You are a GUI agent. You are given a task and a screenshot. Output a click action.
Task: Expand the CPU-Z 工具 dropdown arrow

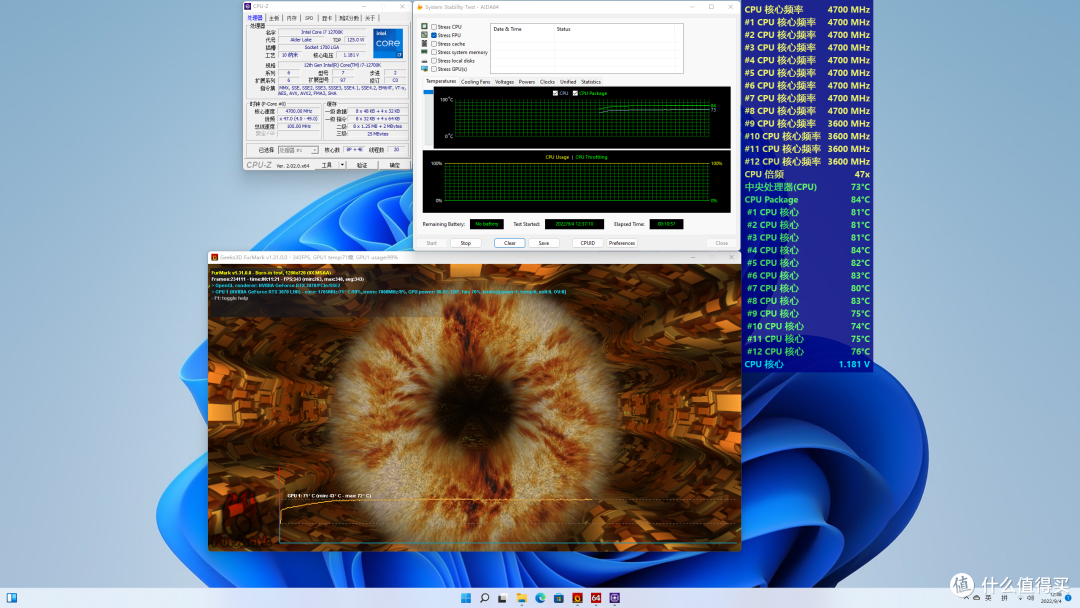tap(342, 165)
